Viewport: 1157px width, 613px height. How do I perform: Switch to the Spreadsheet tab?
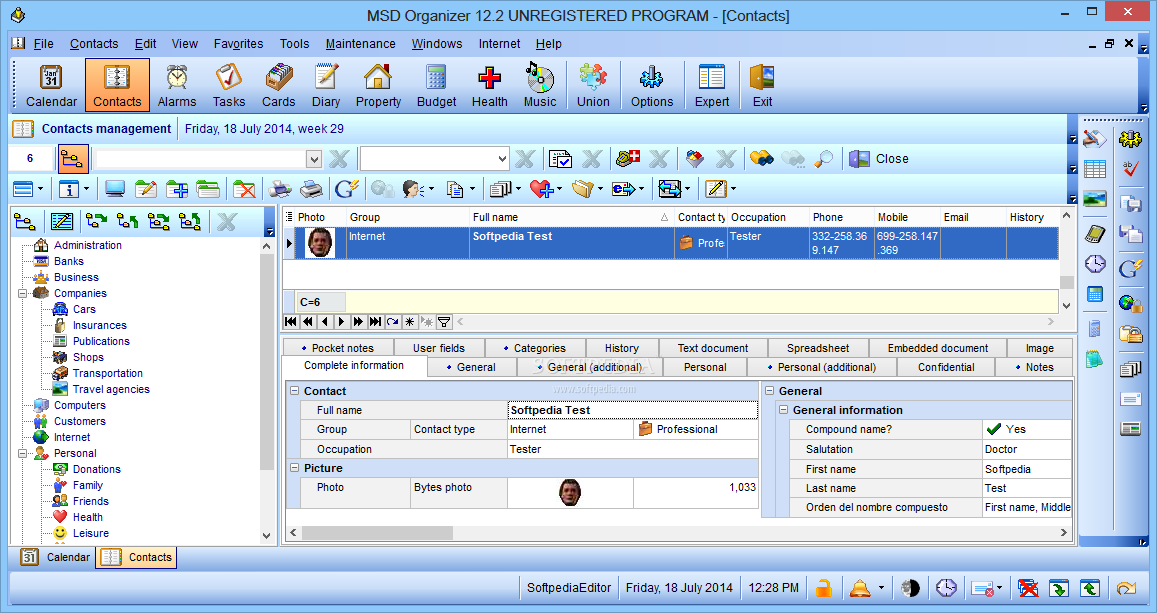pos(818,348)
